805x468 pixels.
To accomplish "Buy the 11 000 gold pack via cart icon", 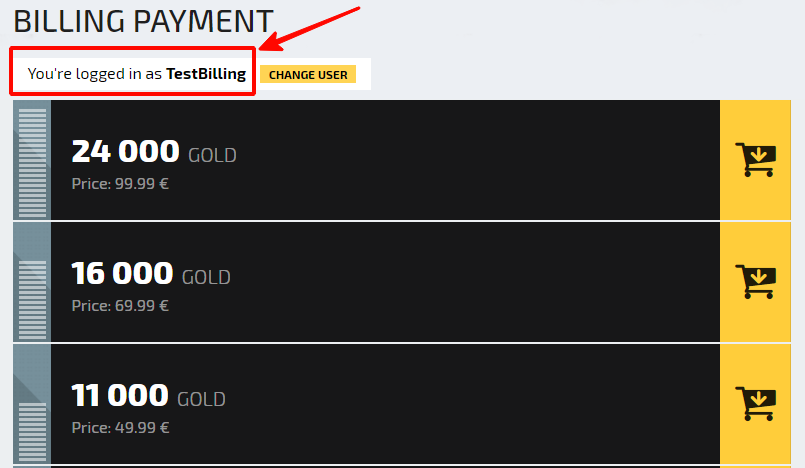I will coord(755,404).
